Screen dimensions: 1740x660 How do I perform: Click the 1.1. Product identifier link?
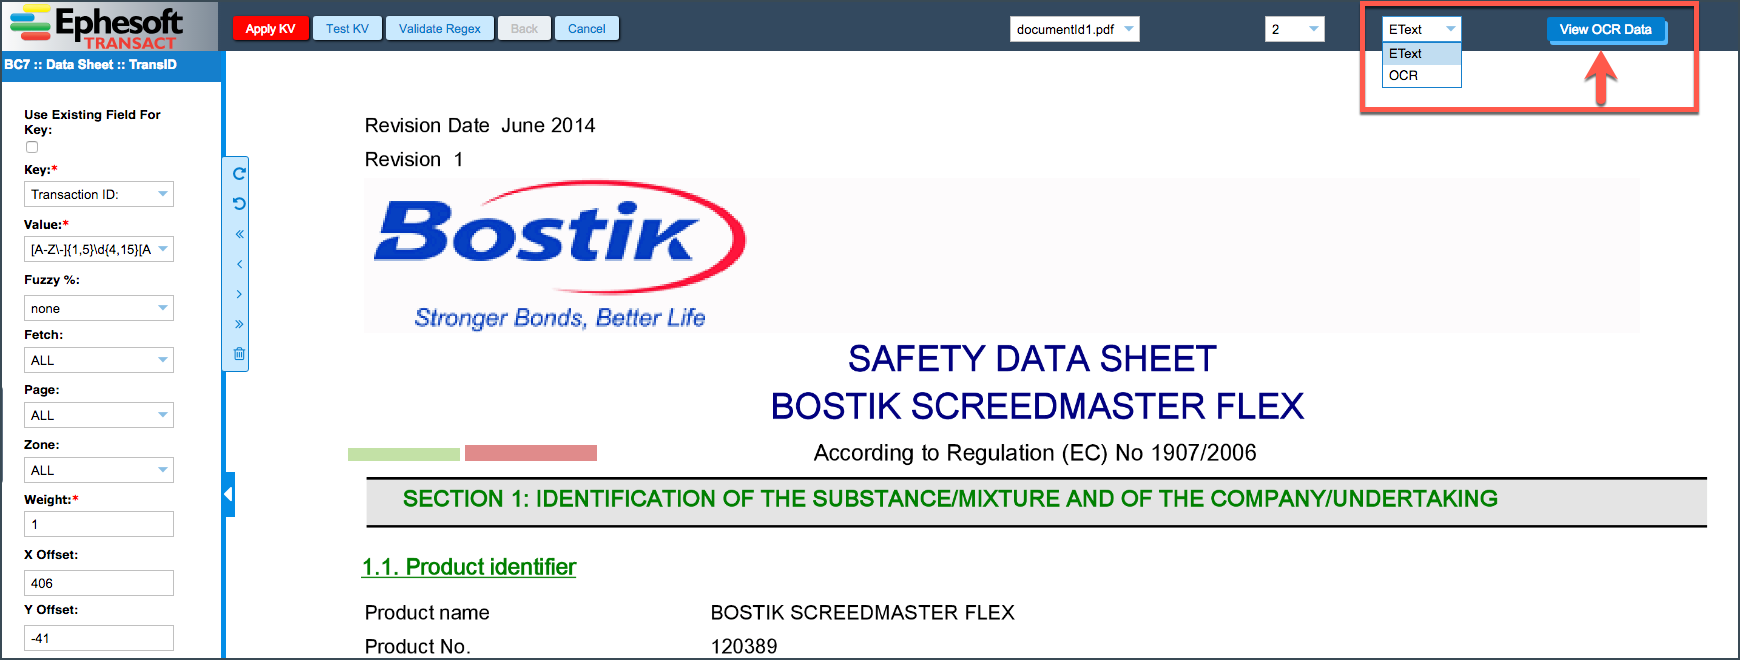click(x=469, y=567)
